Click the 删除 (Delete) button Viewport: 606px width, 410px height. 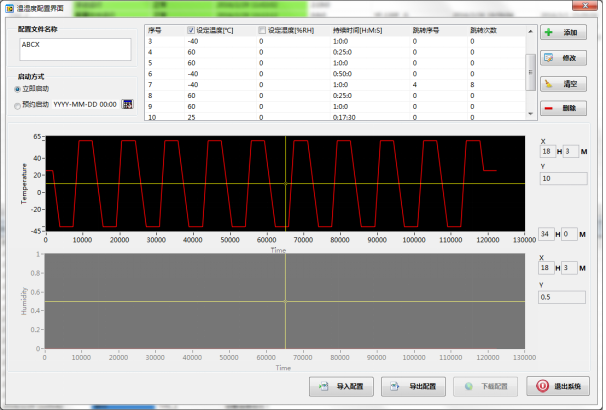pyautogui.click(x=565, y=107)
